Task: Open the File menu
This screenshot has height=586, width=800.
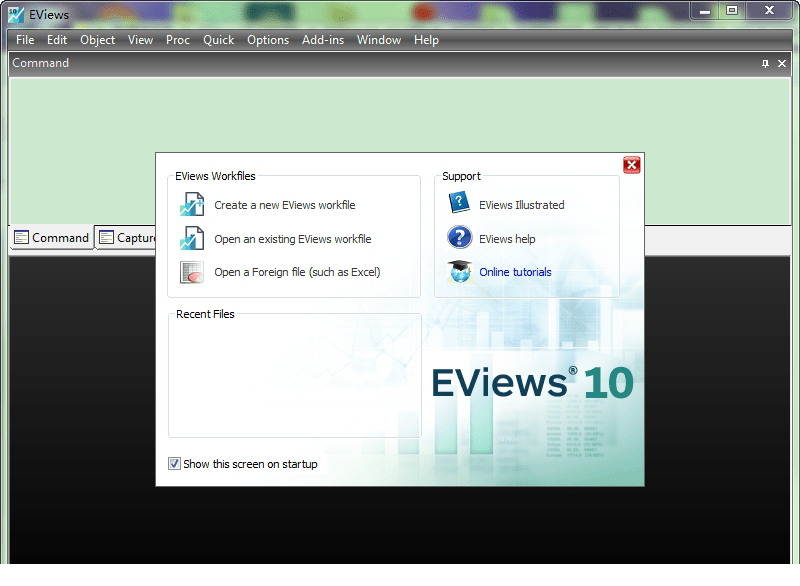Action: [x=25, y=40]
